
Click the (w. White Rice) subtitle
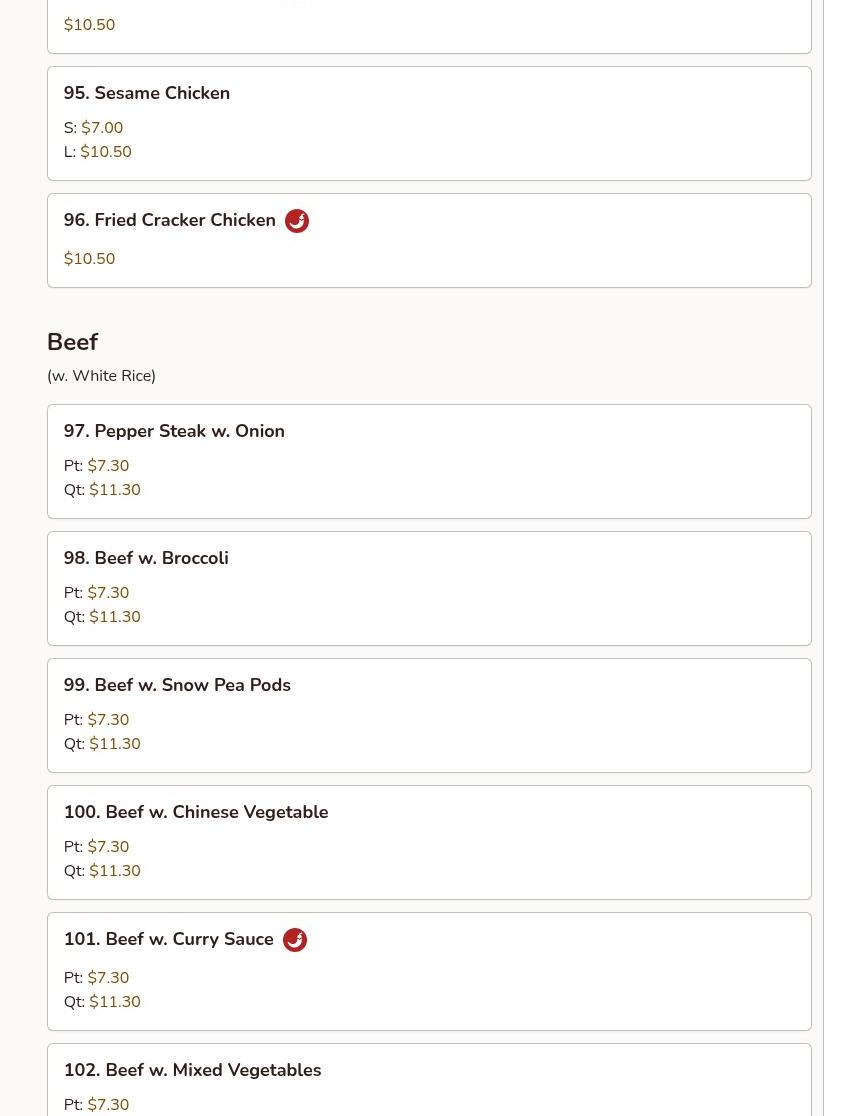[x=101, y=376]
